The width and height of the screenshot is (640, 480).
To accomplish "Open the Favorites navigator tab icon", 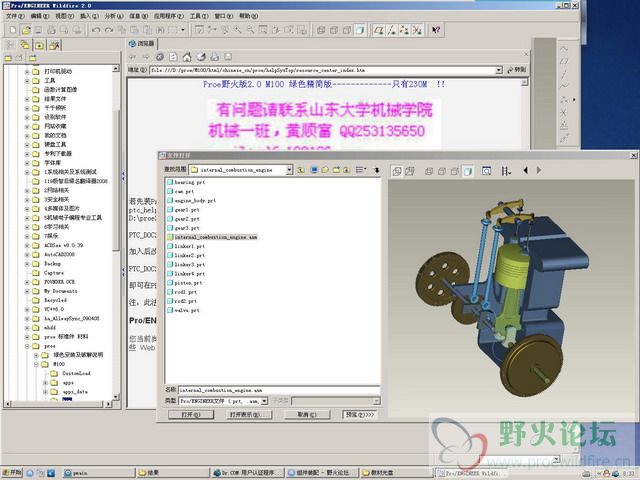I will coord(40,45).
